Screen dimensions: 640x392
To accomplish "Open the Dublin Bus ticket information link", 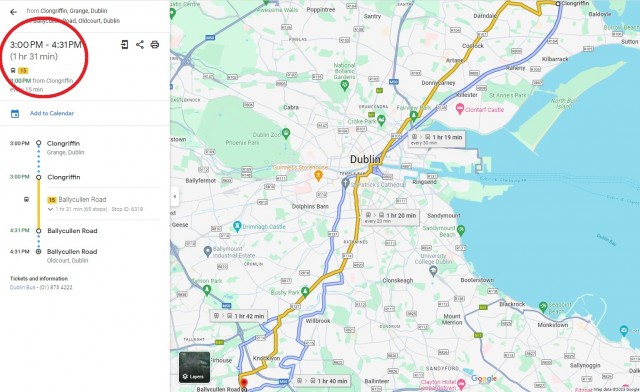I will pyautogui.click(x=22, y=287).
